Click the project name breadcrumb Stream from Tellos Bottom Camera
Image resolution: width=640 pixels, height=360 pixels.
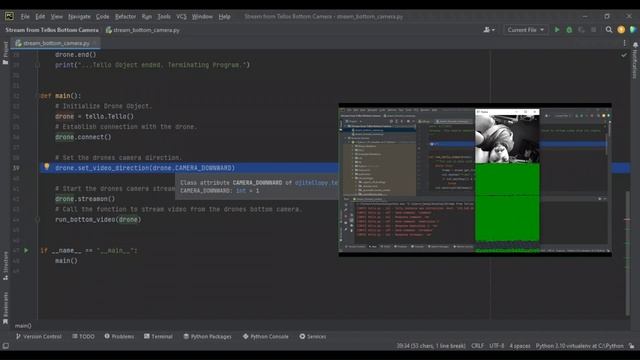pyautogui.click(x=52, y=30)
